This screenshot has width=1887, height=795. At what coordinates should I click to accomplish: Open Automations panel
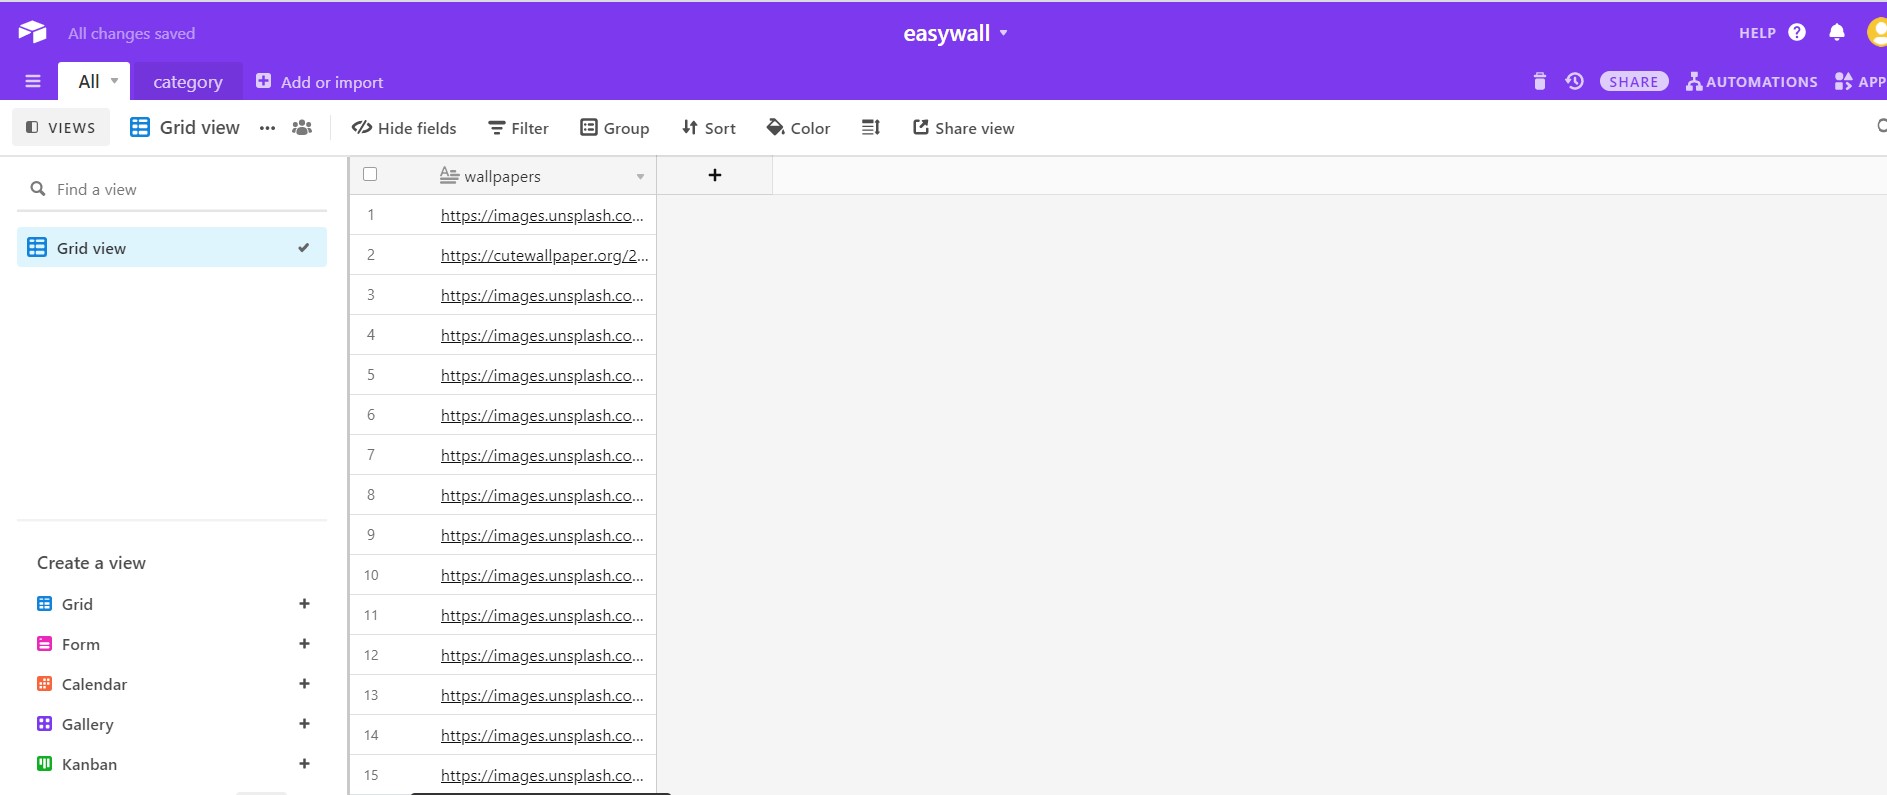click(x=1752, y=82)
